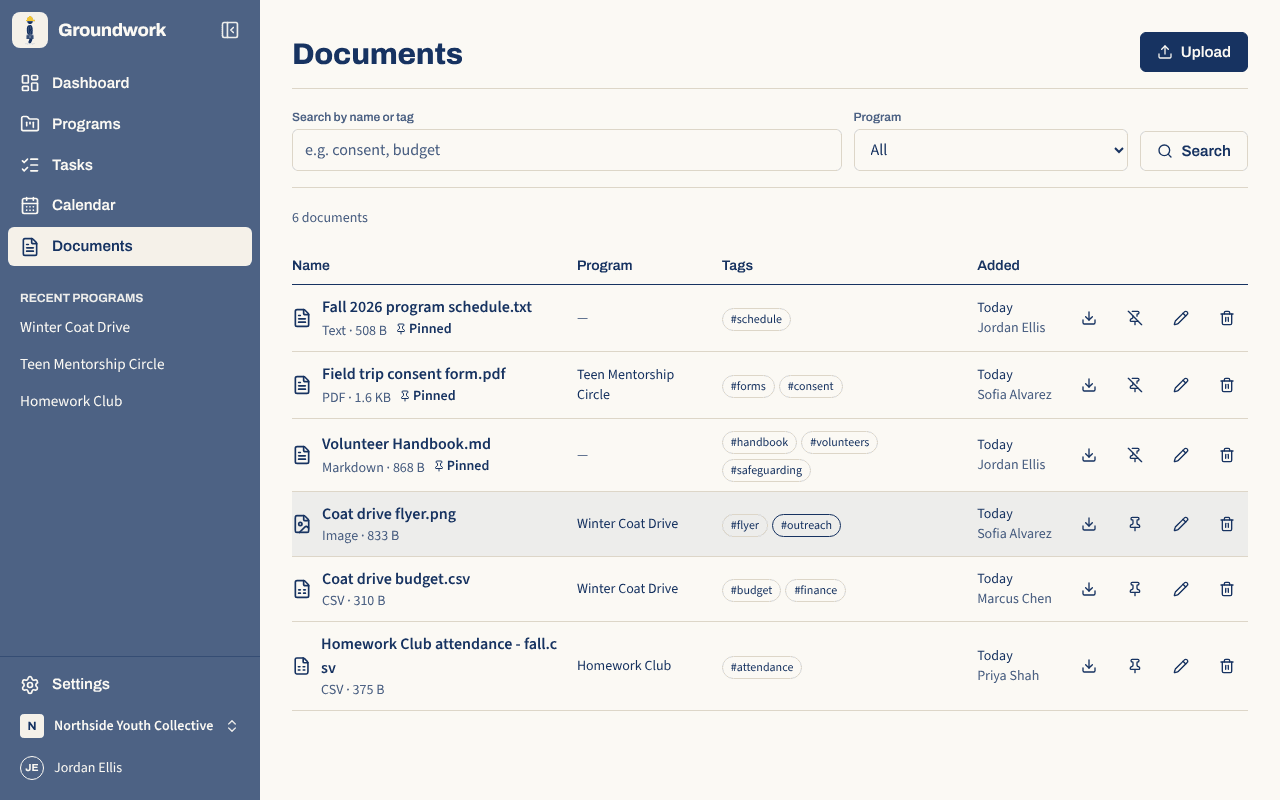Unpin Fall 2026 program schedule.txt

tap(1135, 318)
